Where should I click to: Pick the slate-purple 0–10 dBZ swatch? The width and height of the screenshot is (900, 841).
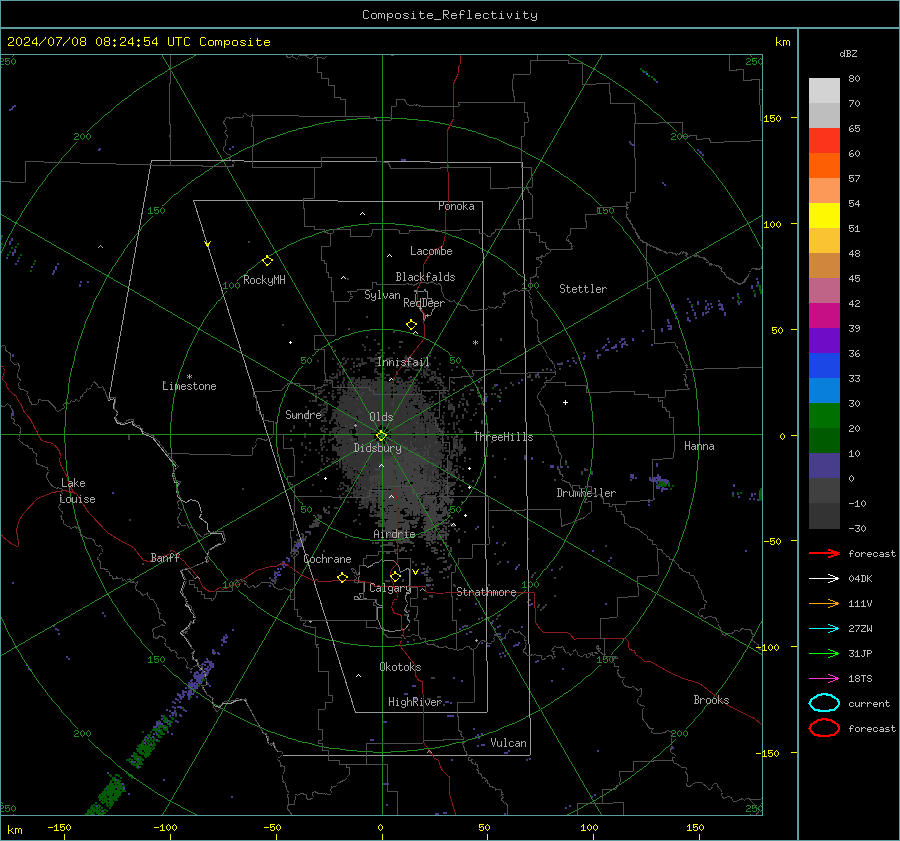[824, 465]
